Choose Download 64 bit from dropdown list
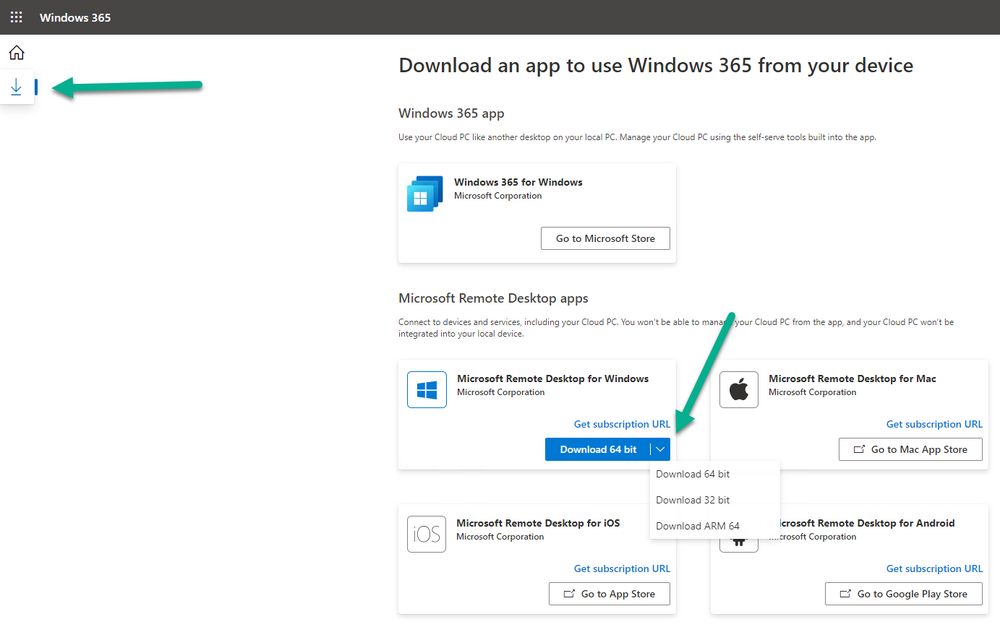This screenshot has width=1000, height=627. pos(693,474)
